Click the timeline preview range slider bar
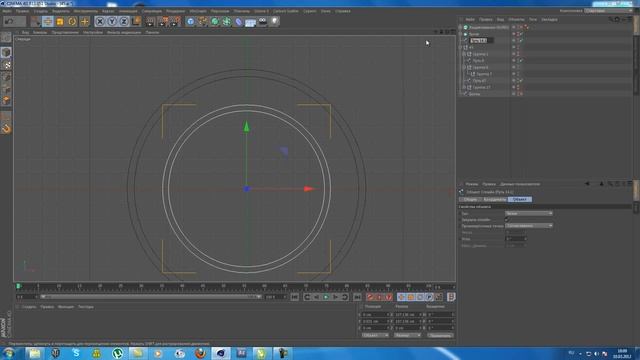The height and width of the screenshot is (360, 640). tap(150, 297)
